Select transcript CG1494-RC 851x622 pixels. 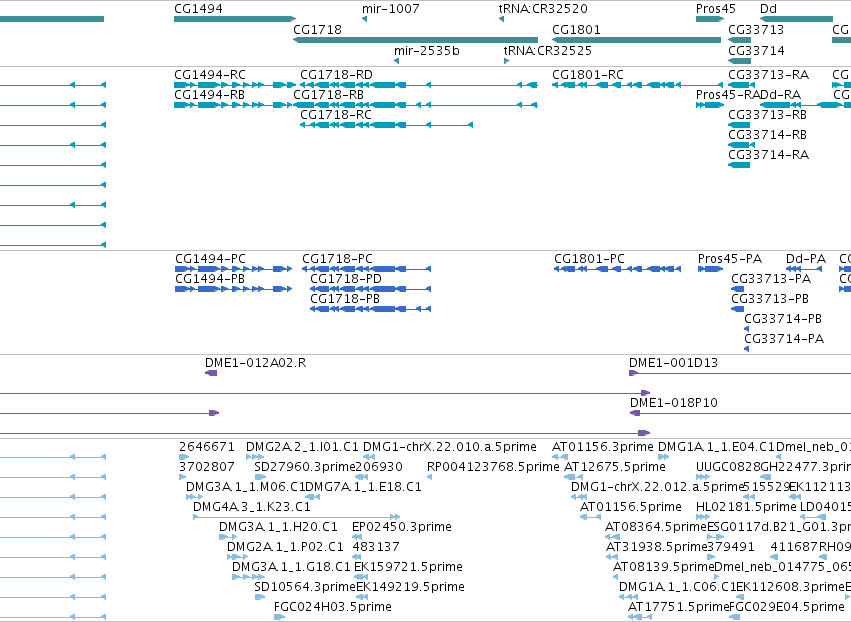[x=235, y=85]
